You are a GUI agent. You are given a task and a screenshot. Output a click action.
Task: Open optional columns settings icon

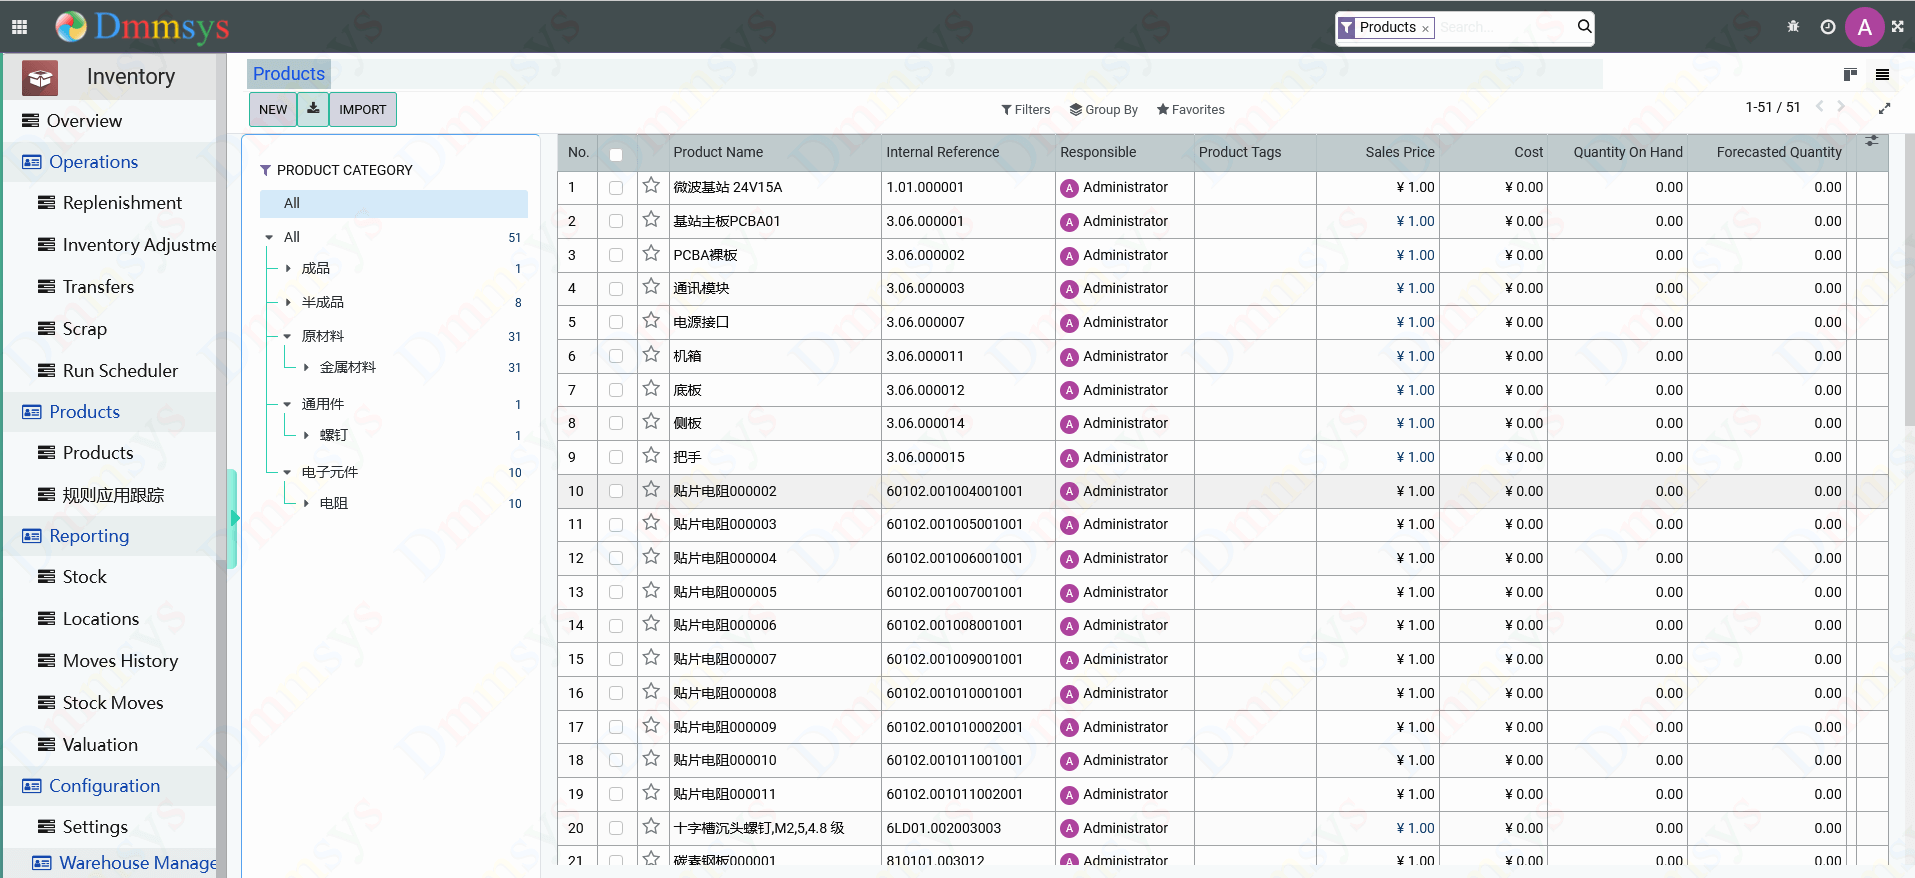1872,141
